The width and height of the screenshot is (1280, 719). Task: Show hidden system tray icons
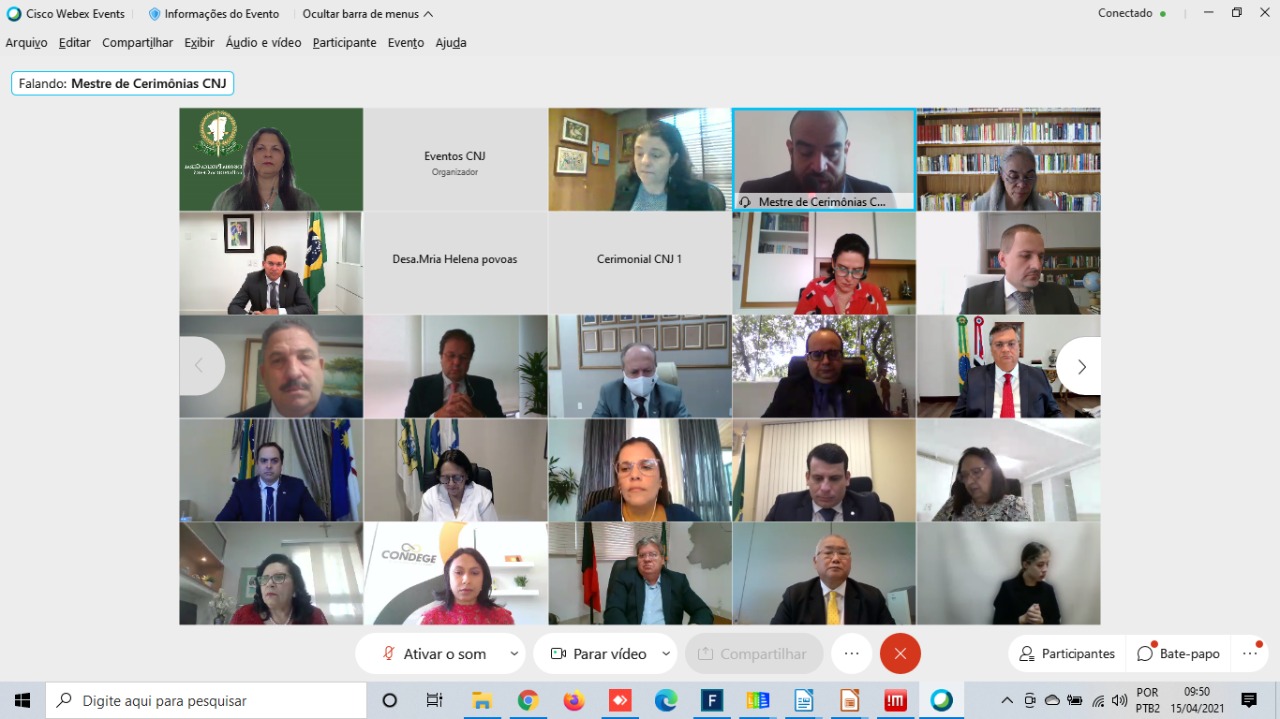coord(1007,701)
